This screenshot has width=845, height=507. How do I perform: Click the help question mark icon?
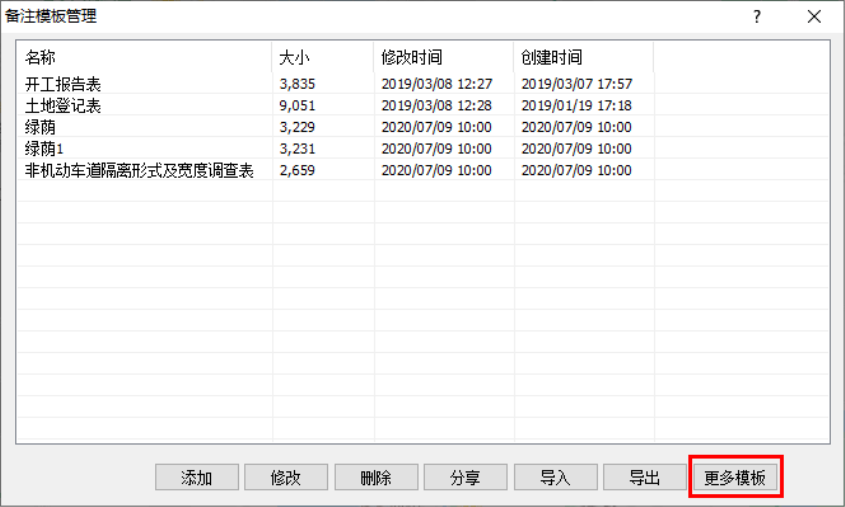[757, 16]
